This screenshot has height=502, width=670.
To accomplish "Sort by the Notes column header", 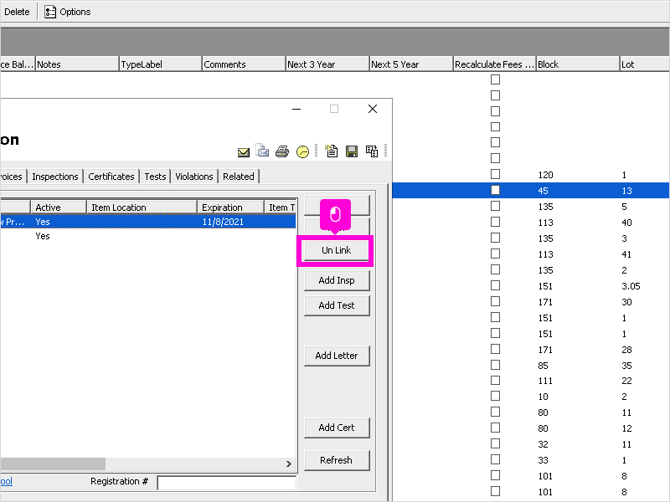I will 76,65.
